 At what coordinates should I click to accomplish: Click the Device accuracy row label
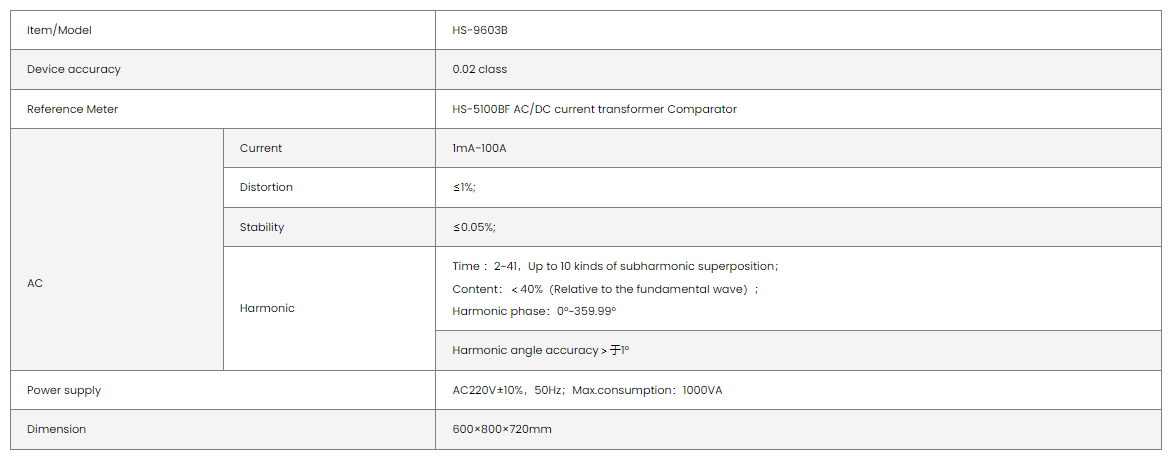pyautogui.click(x=74, y=69)
